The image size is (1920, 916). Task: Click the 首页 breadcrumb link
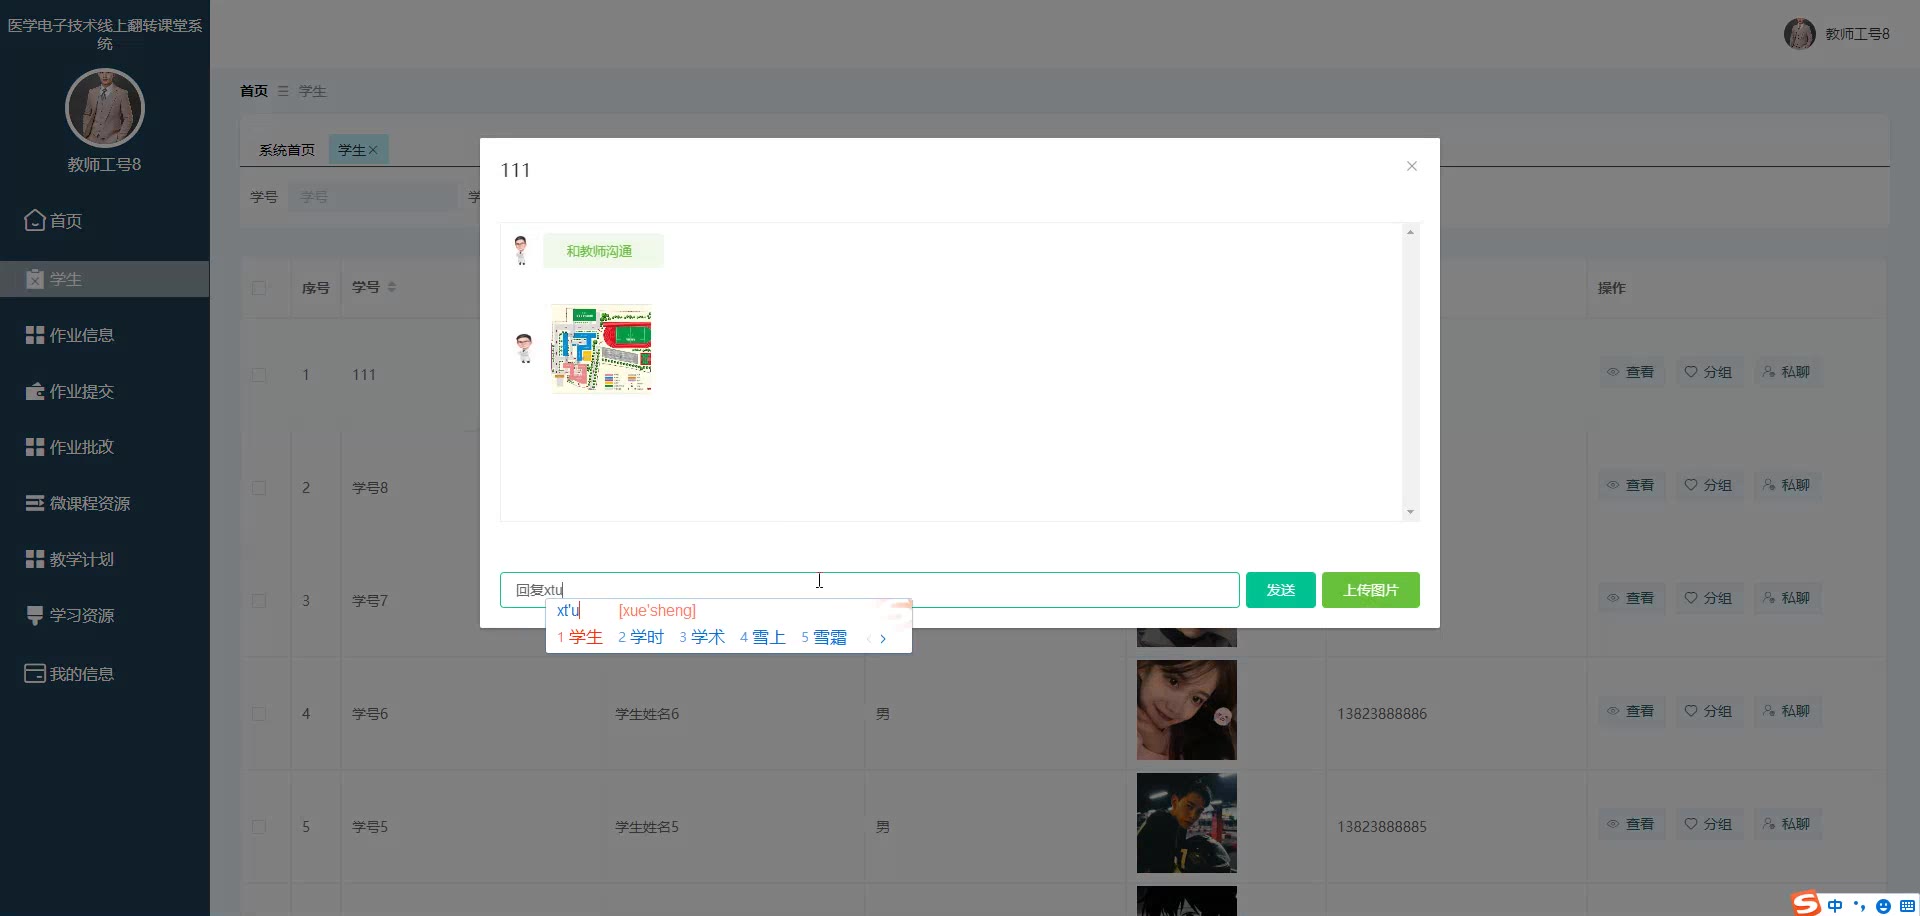254,91
